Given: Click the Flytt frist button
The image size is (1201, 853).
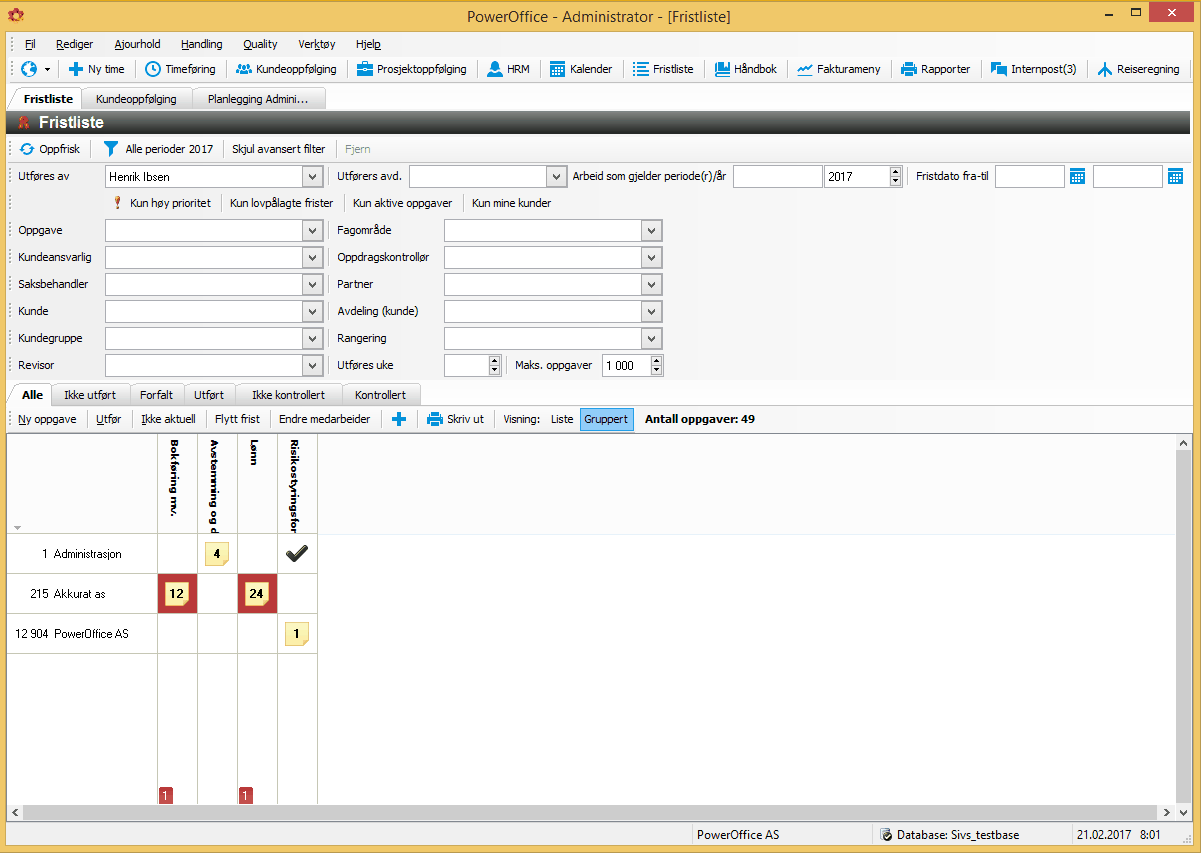Looking at the screenshot, I should point(238,419).
